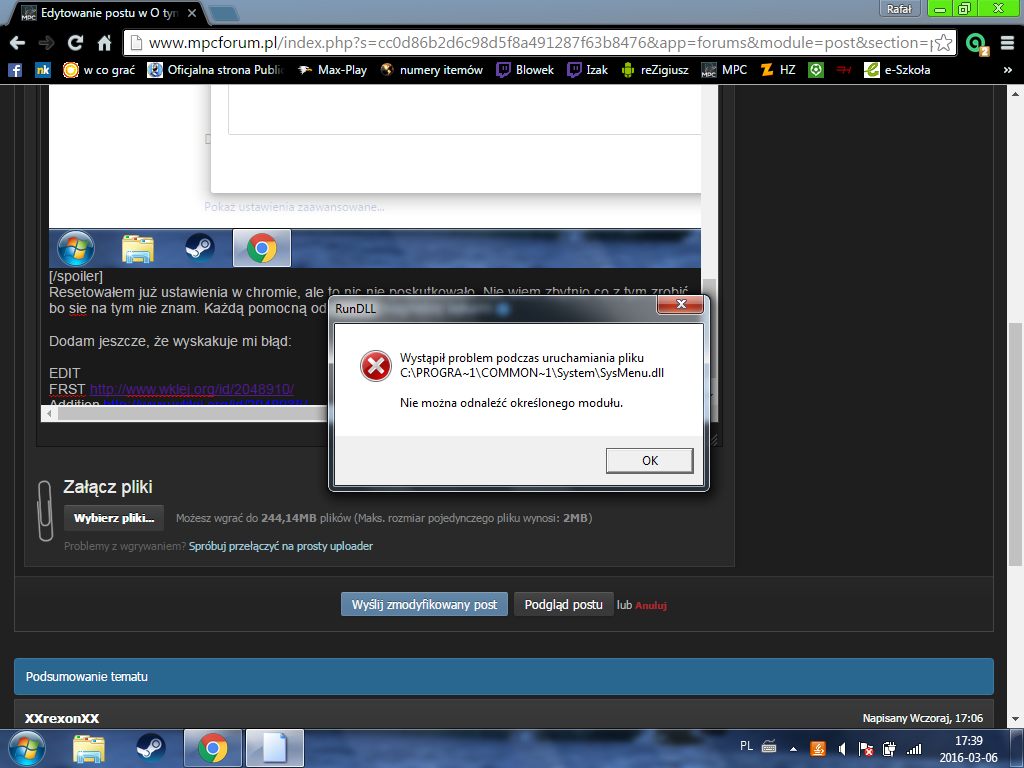The width and height of the screenshot is (1024, 768).
Task: Click the red 'Anuluj' link
Action: [x=651, y=605]
